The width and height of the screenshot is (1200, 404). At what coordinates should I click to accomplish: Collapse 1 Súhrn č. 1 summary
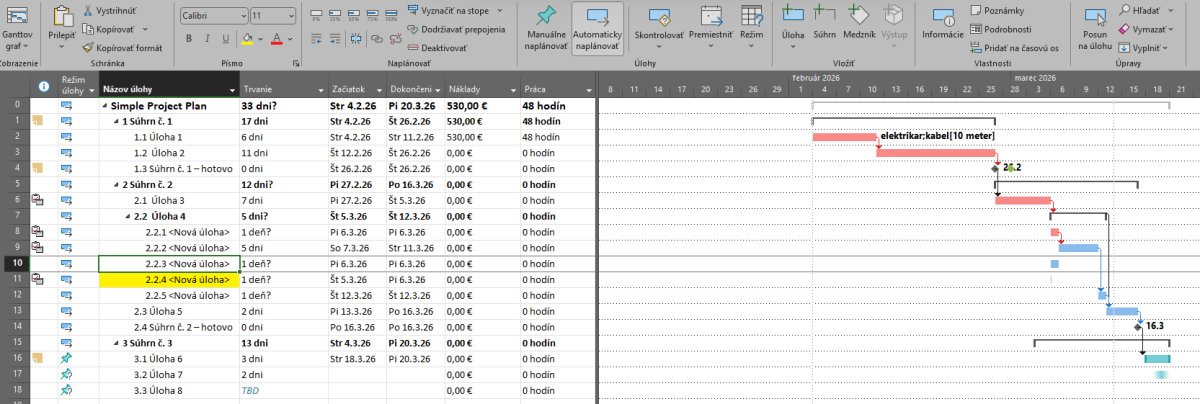tap(116, 120)
